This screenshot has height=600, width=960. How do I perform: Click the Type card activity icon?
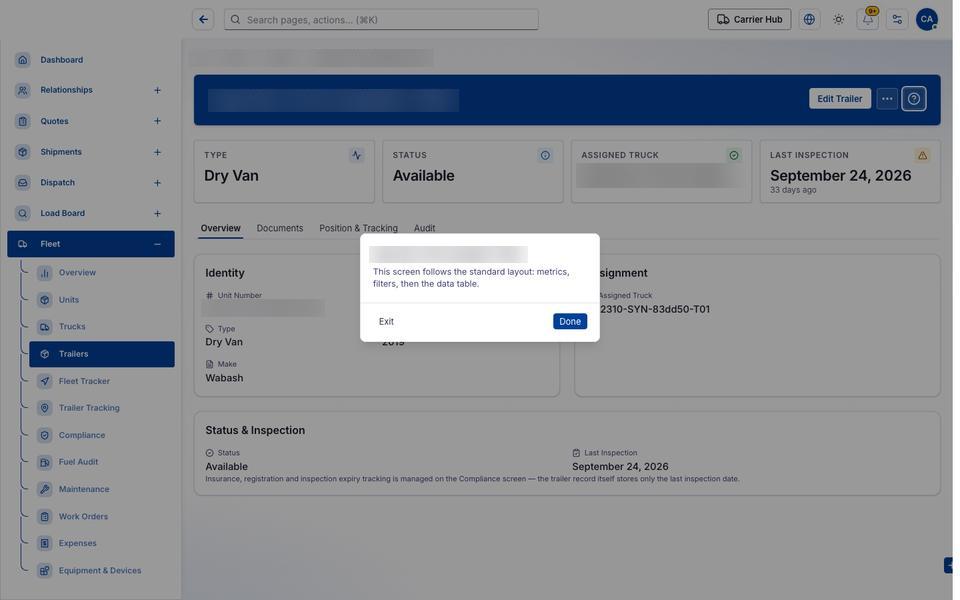pos(356,156)
